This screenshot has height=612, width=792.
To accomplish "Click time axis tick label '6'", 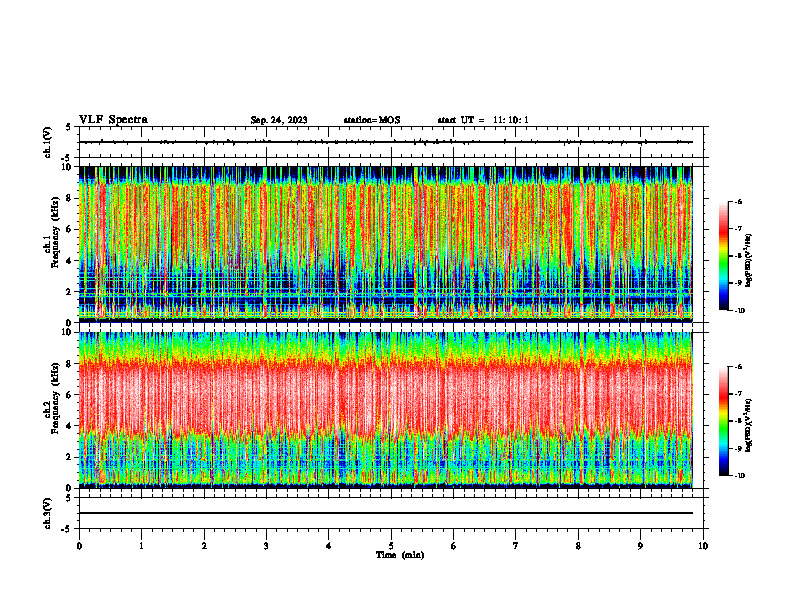I will [x=454, y=546].
